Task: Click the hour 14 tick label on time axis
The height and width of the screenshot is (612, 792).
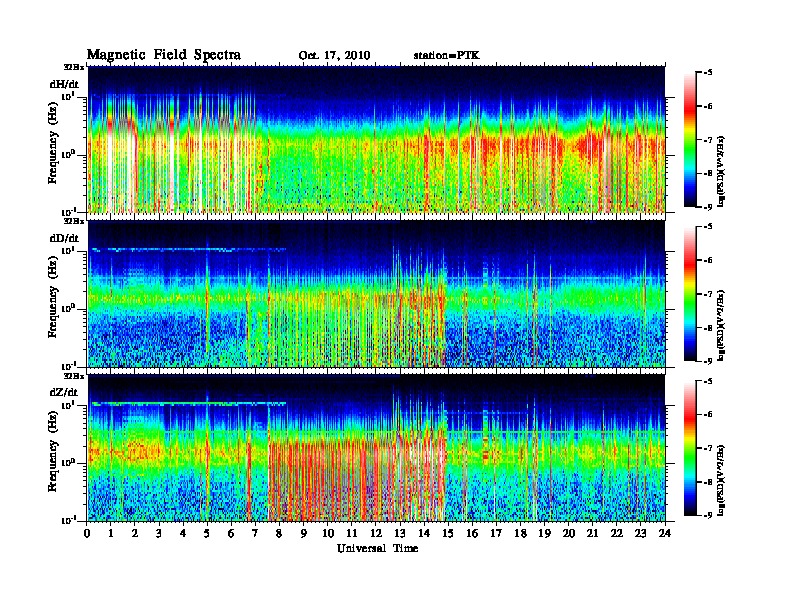Action: 424,533
